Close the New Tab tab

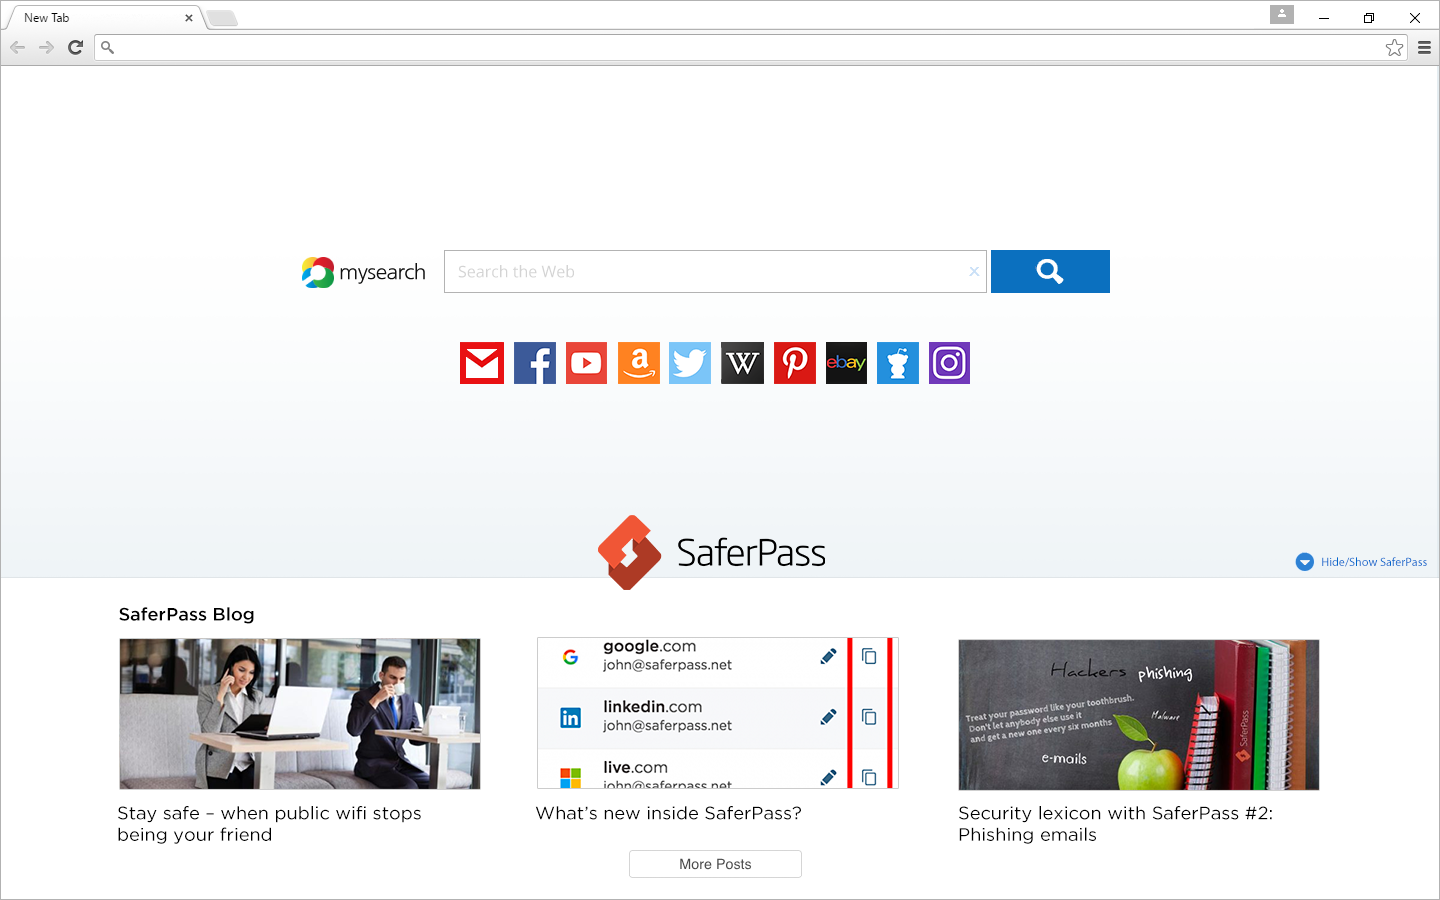click(188, 18)
